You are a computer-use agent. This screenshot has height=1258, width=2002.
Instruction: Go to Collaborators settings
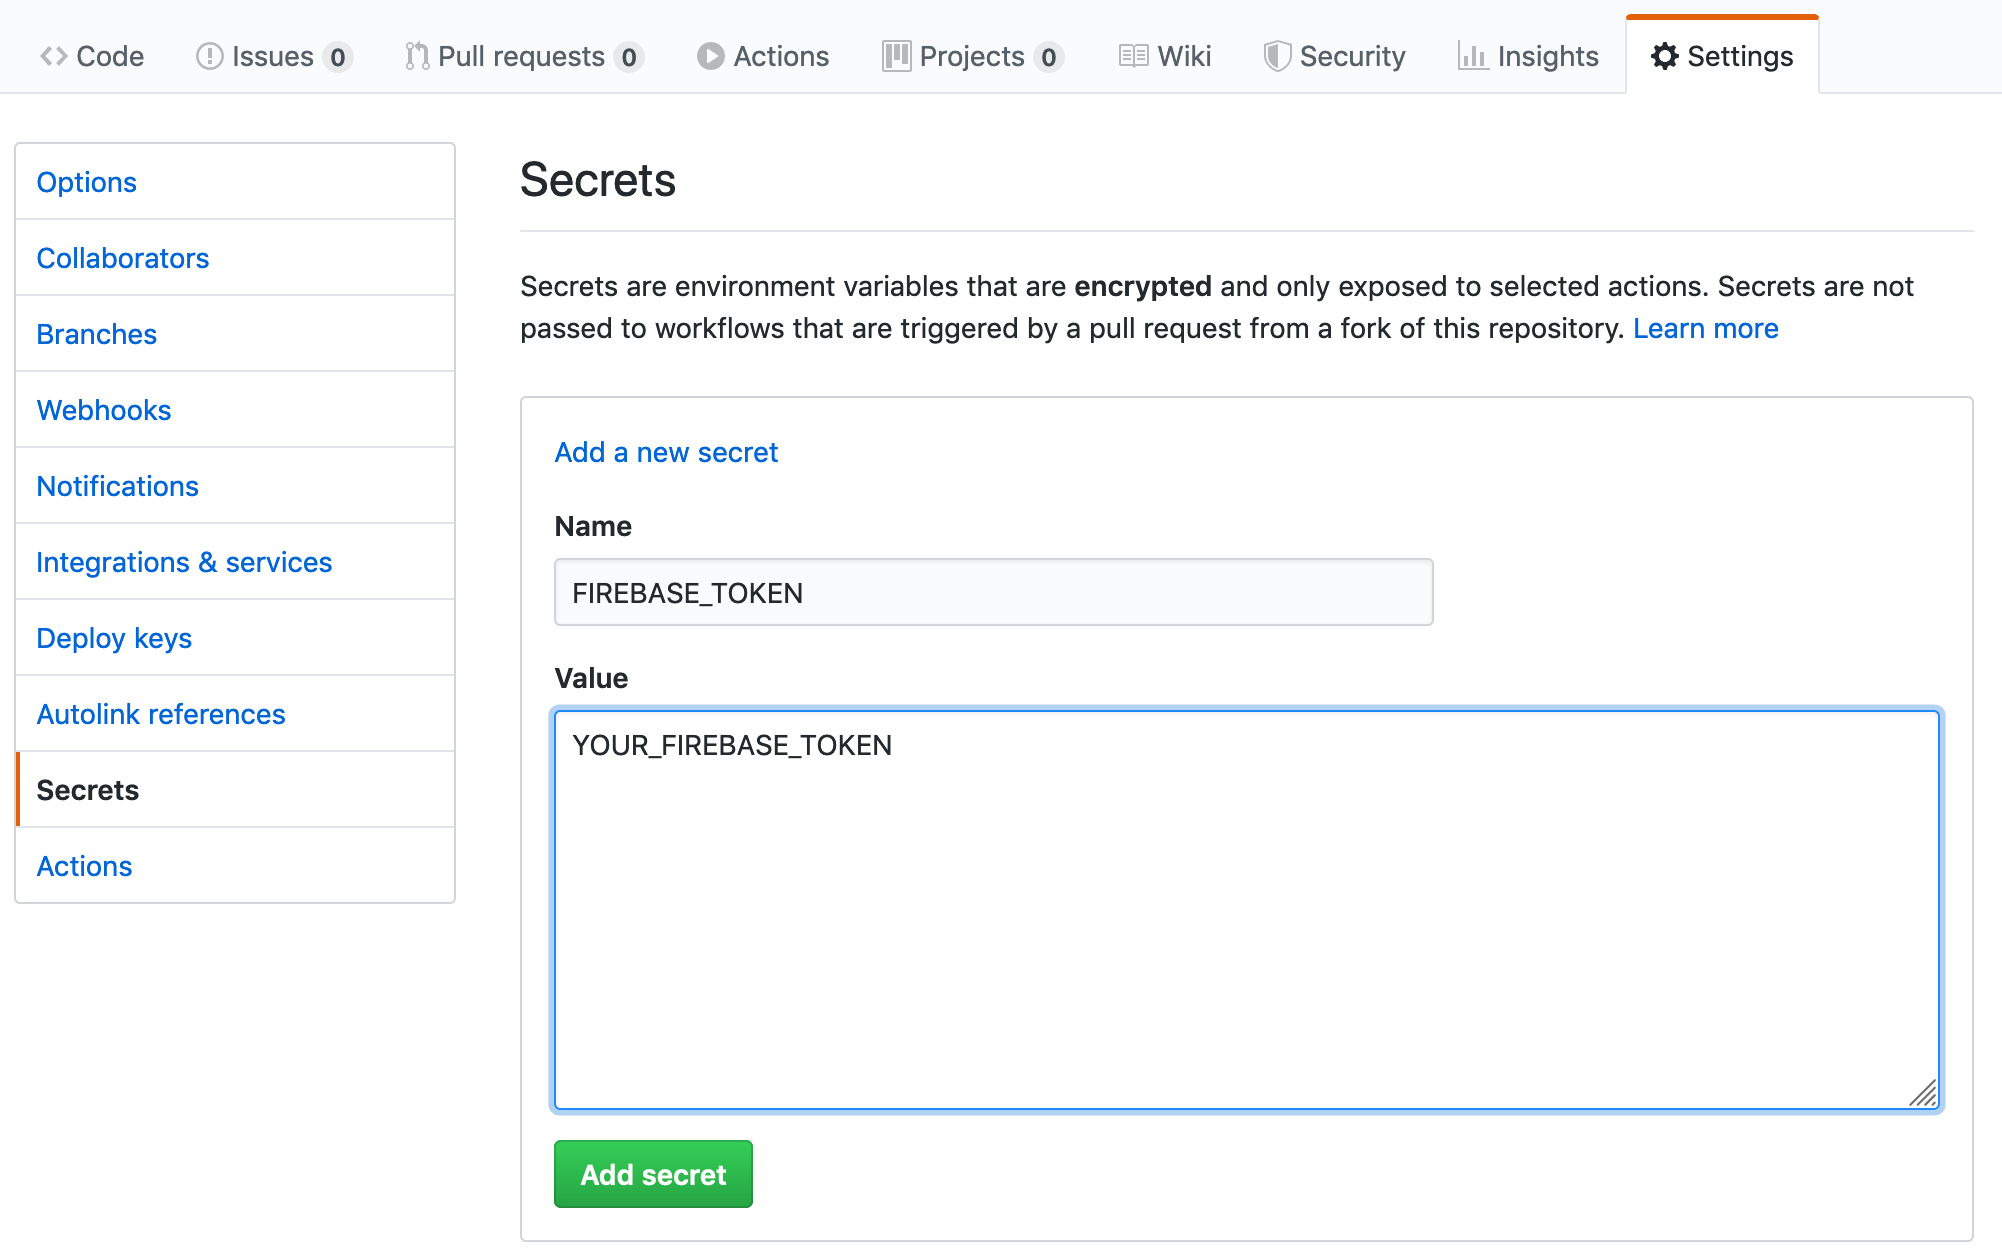(123, 257)
